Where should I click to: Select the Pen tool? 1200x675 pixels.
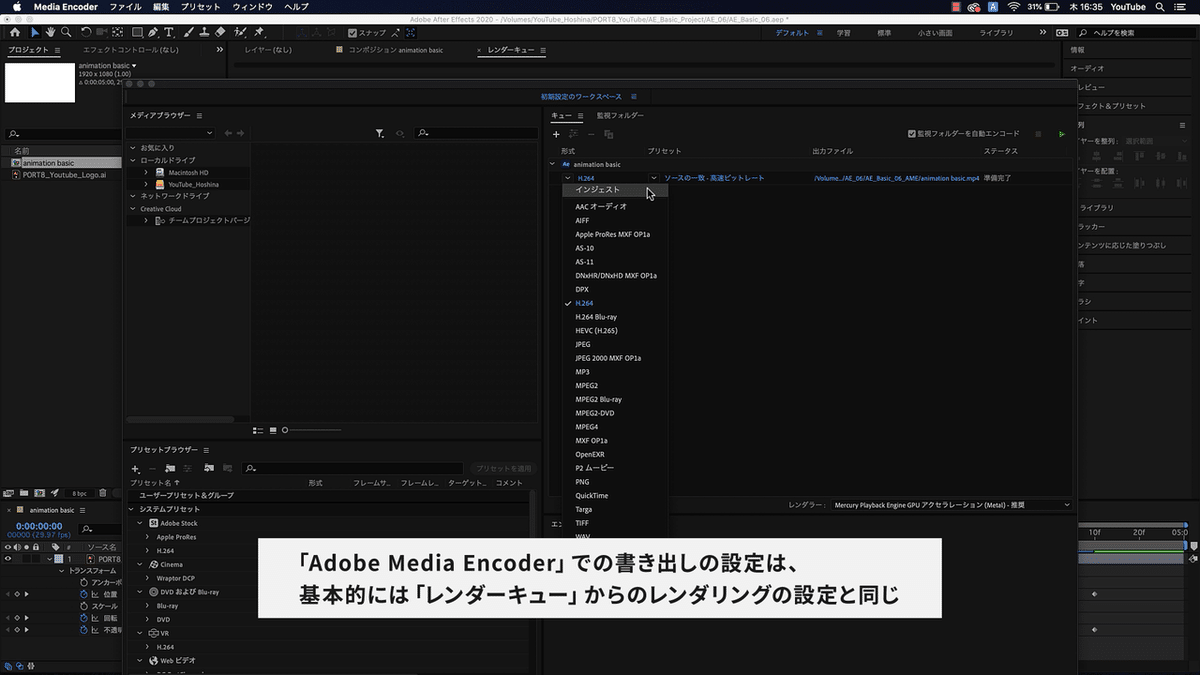click(x=151, y=32)
